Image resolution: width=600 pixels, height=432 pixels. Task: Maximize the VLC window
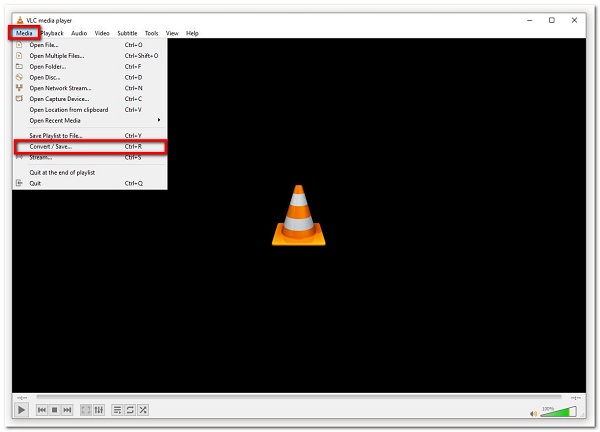pyautogui.click(x=552, y=20)
